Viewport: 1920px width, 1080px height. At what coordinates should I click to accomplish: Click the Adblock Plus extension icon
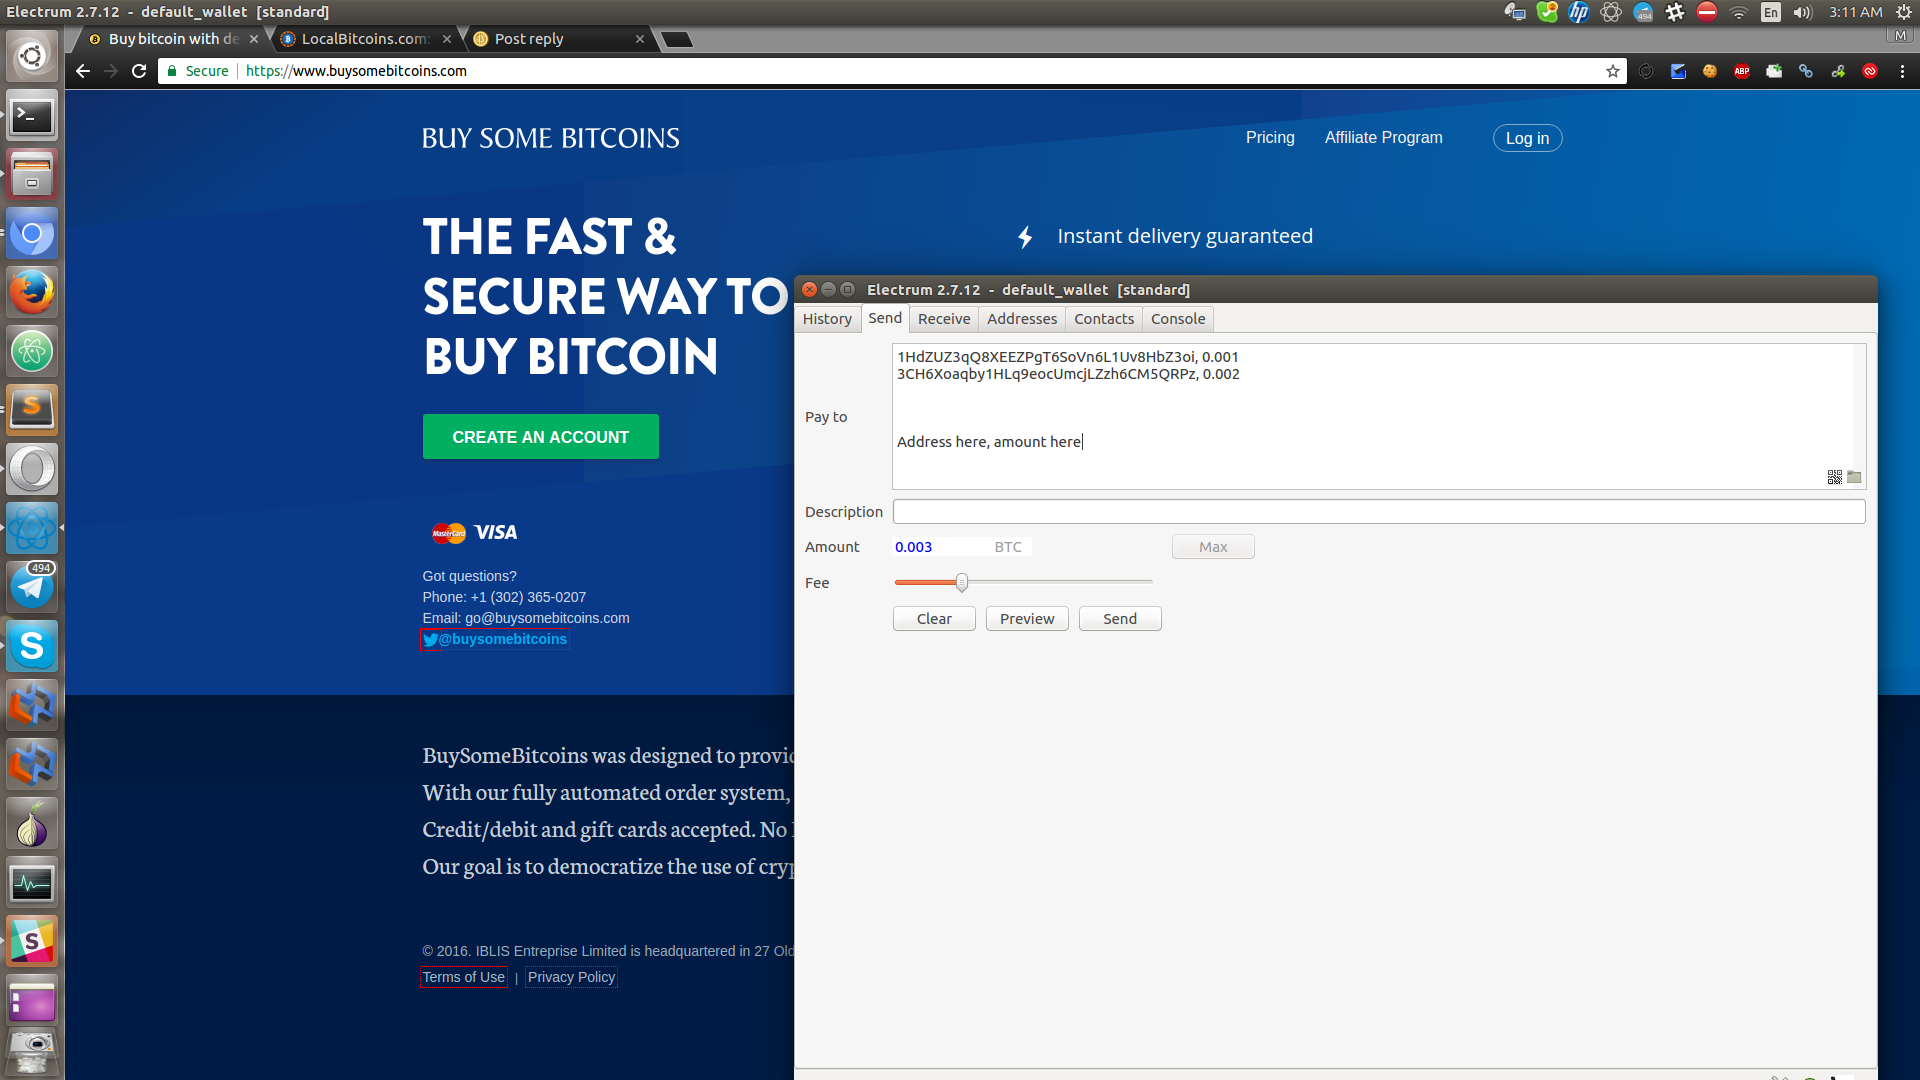click(x=1742, y=71)
